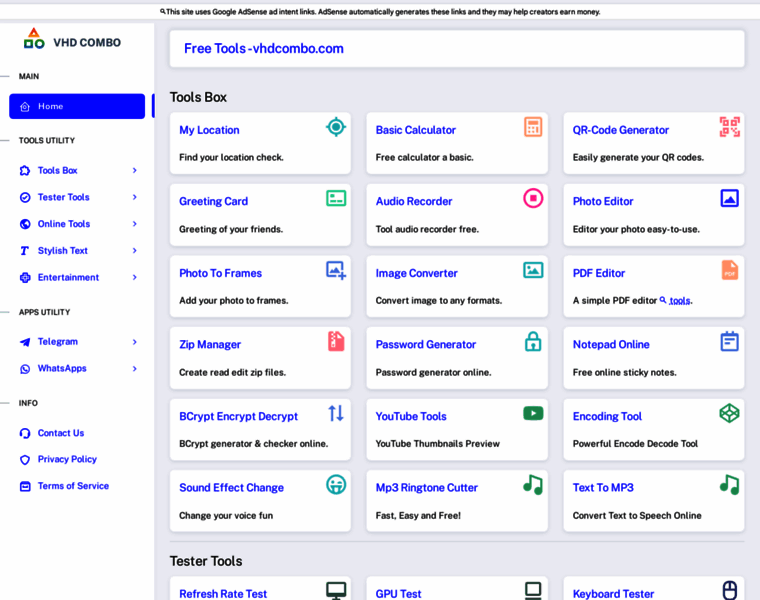This screenshot has width=760, height=600.
Task: Click the QR-Code Generator icon
Action: [729, 127]
